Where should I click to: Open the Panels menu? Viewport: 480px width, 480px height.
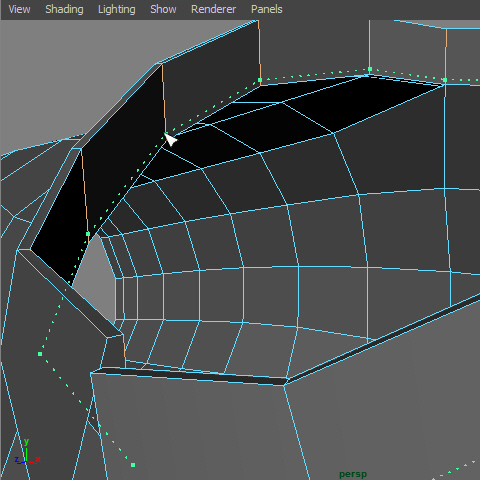267,9
